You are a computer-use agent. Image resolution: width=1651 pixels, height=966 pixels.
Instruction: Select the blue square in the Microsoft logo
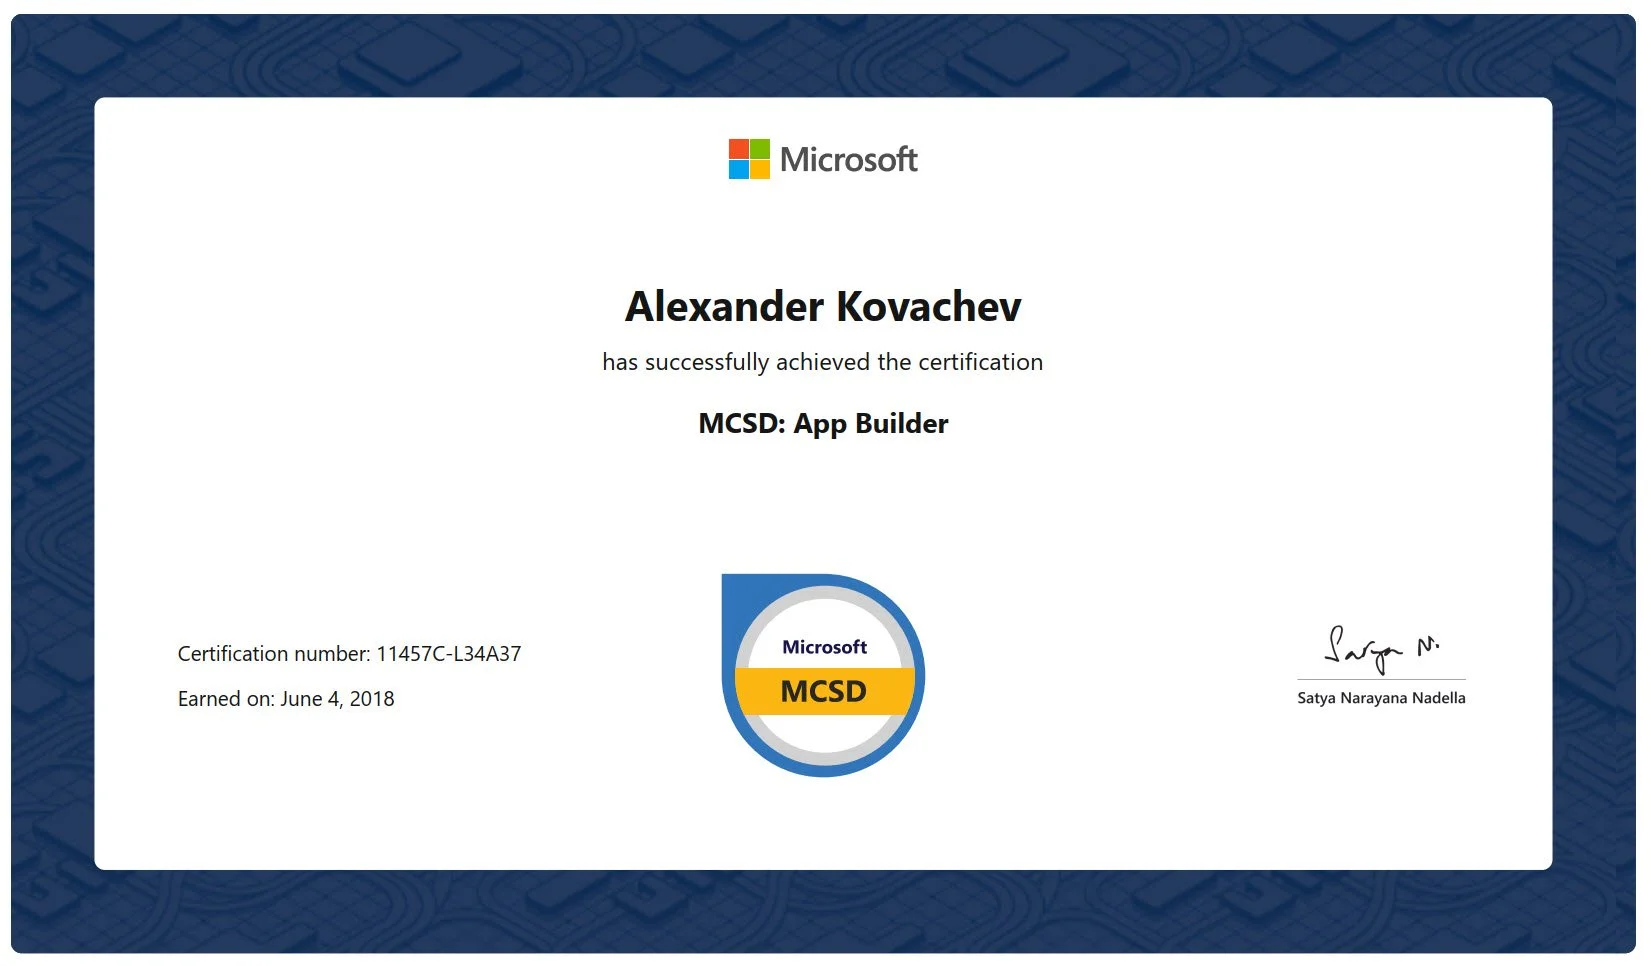tap(738, 169)
